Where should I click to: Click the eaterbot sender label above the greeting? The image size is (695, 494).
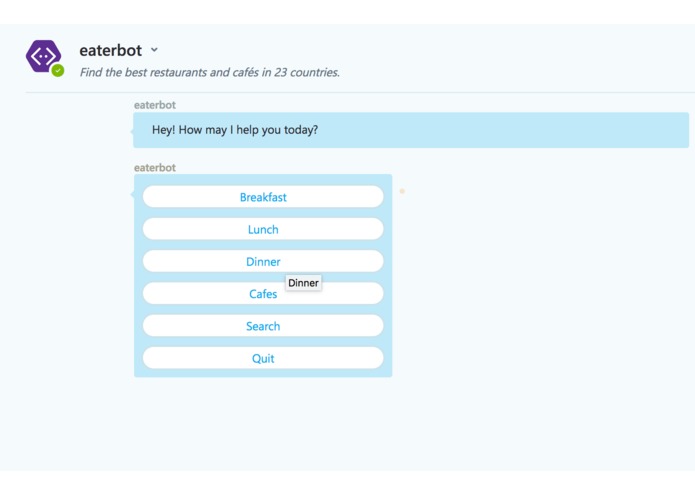[155, 105]
